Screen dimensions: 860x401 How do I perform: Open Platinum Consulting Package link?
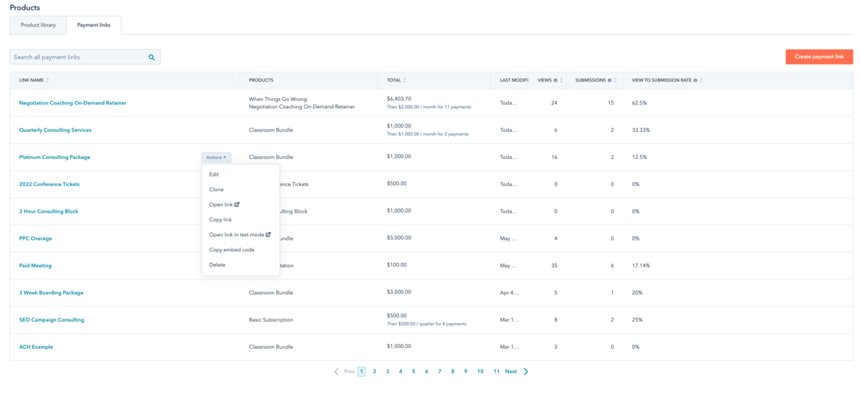pyautogui.click(x=54, y=157)
